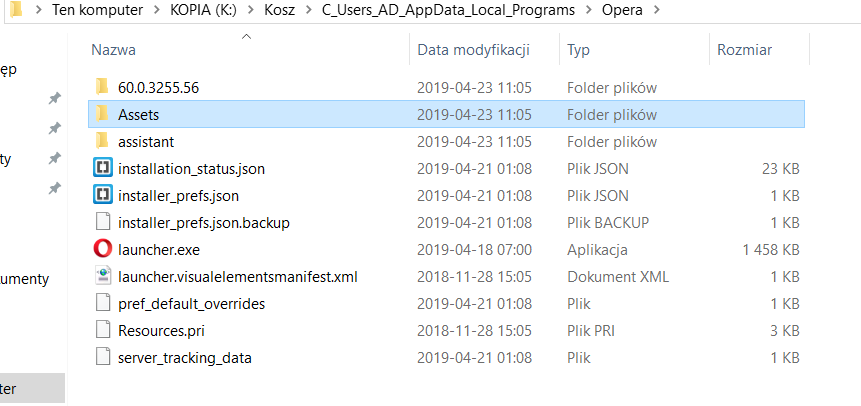
Task: Expand the chevron after Ten komputer
Action: (x=156, y=10)
